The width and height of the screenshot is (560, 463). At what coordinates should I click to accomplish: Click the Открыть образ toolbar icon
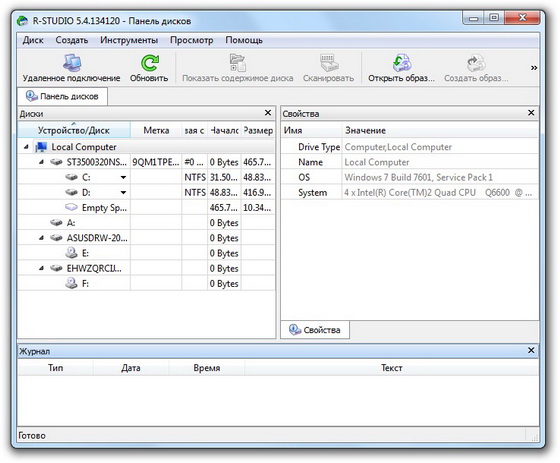tap(402, 63)
